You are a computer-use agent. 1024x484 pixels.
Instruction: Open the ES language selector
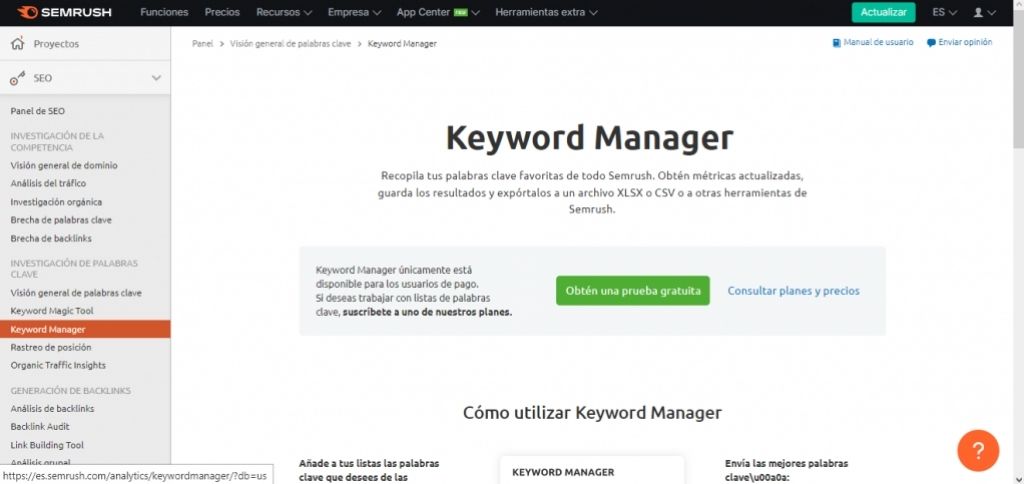click(944, 12)
